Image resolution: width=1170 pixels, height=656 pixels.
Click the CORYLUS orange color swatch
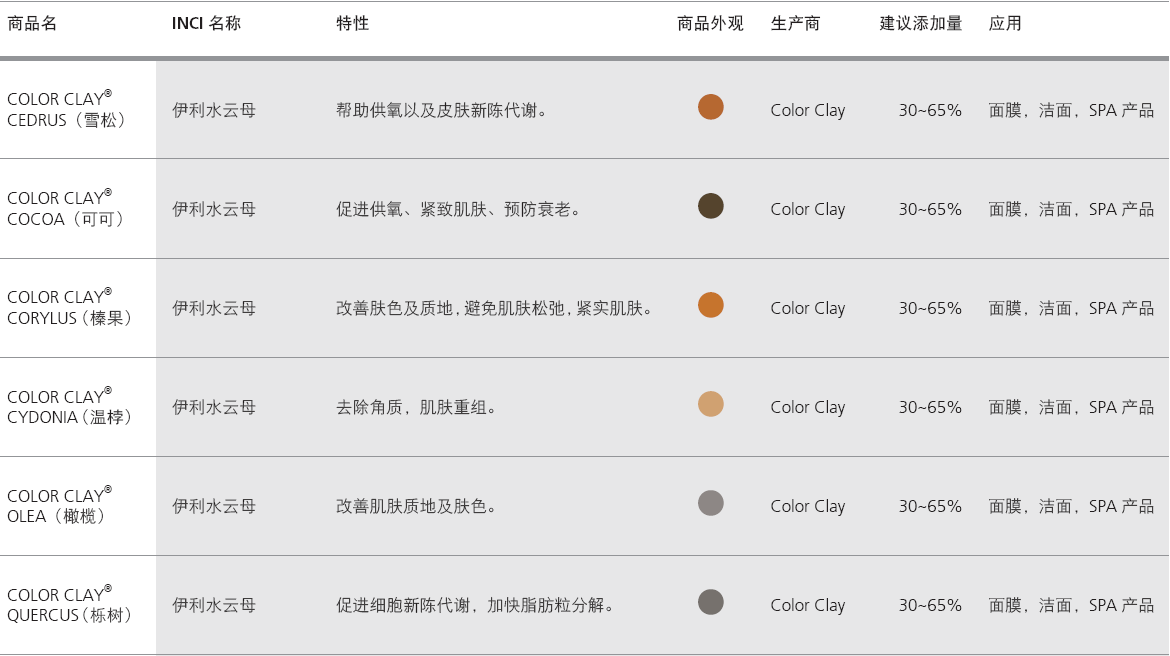(x=710, y=305)
